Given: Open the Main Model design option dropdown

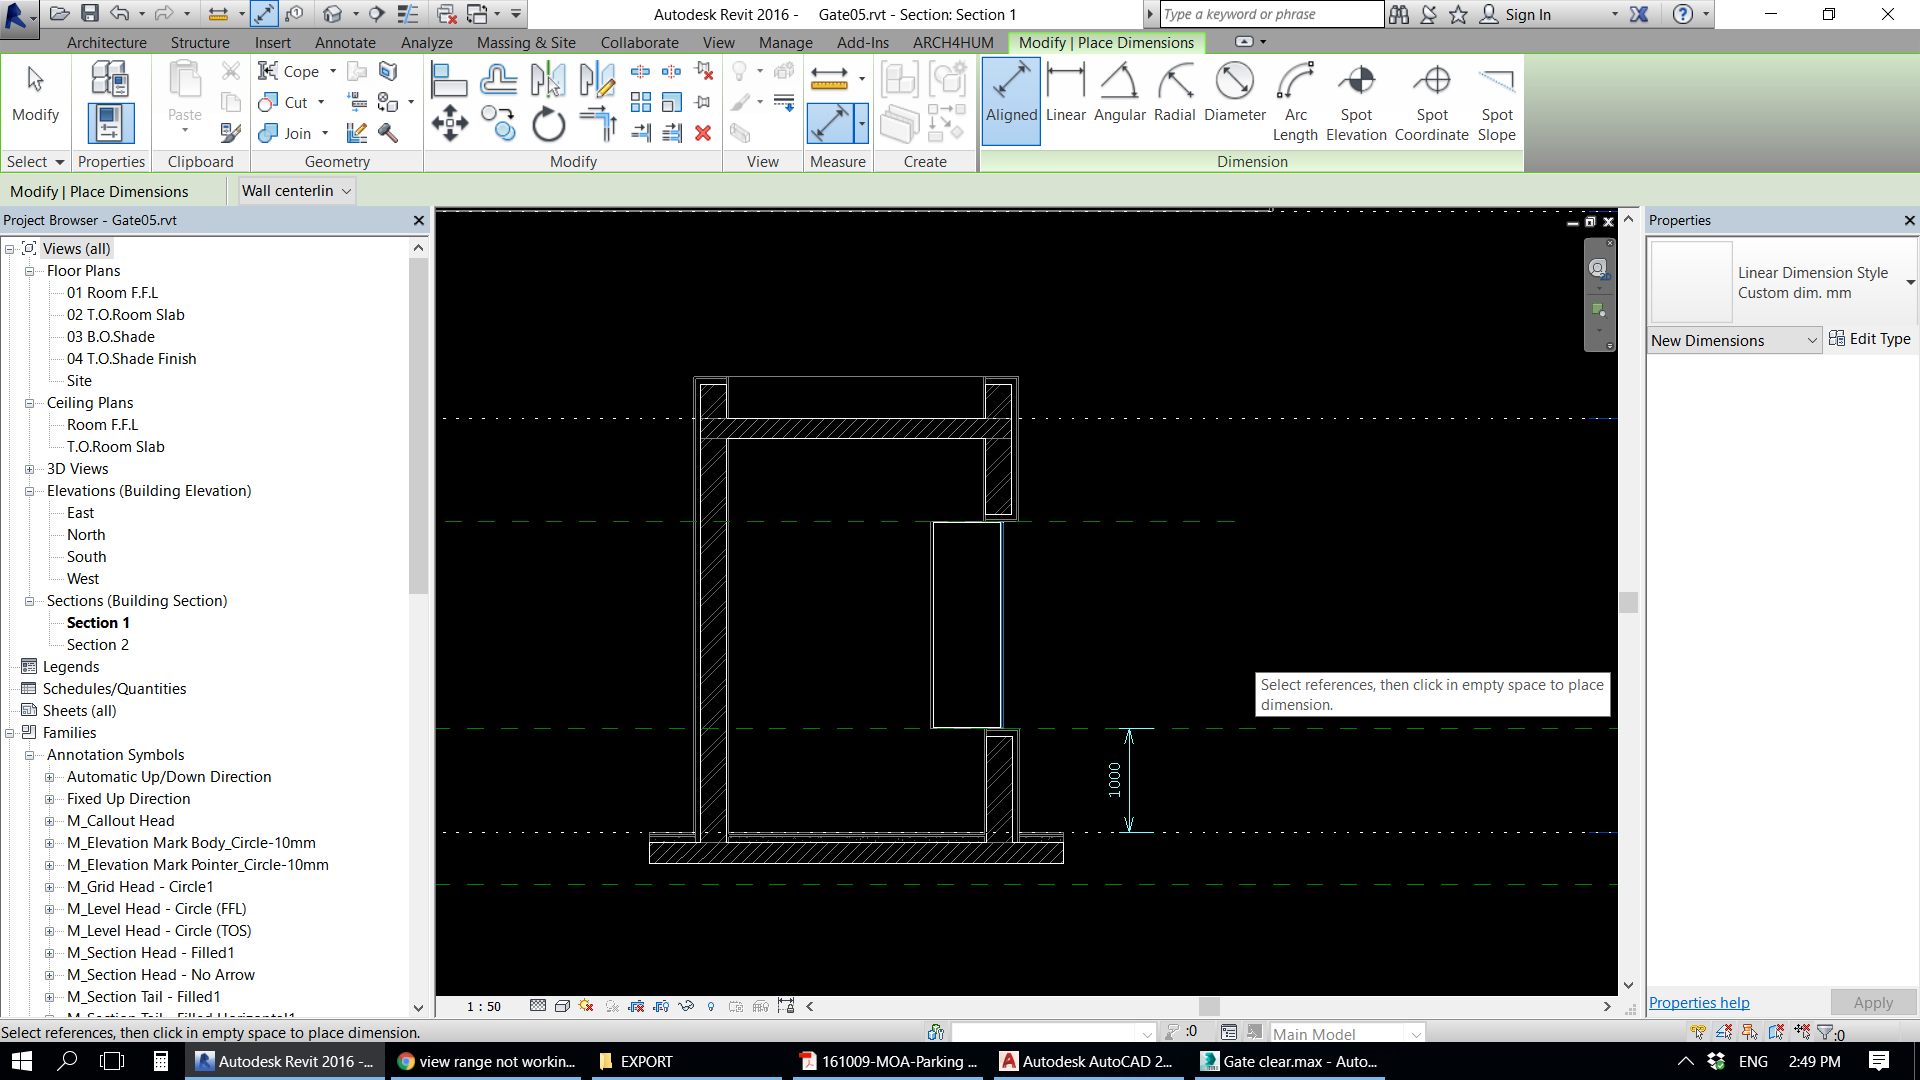Looking at the screenshot, I should pyautogui.click(x=1346, y=1033).
